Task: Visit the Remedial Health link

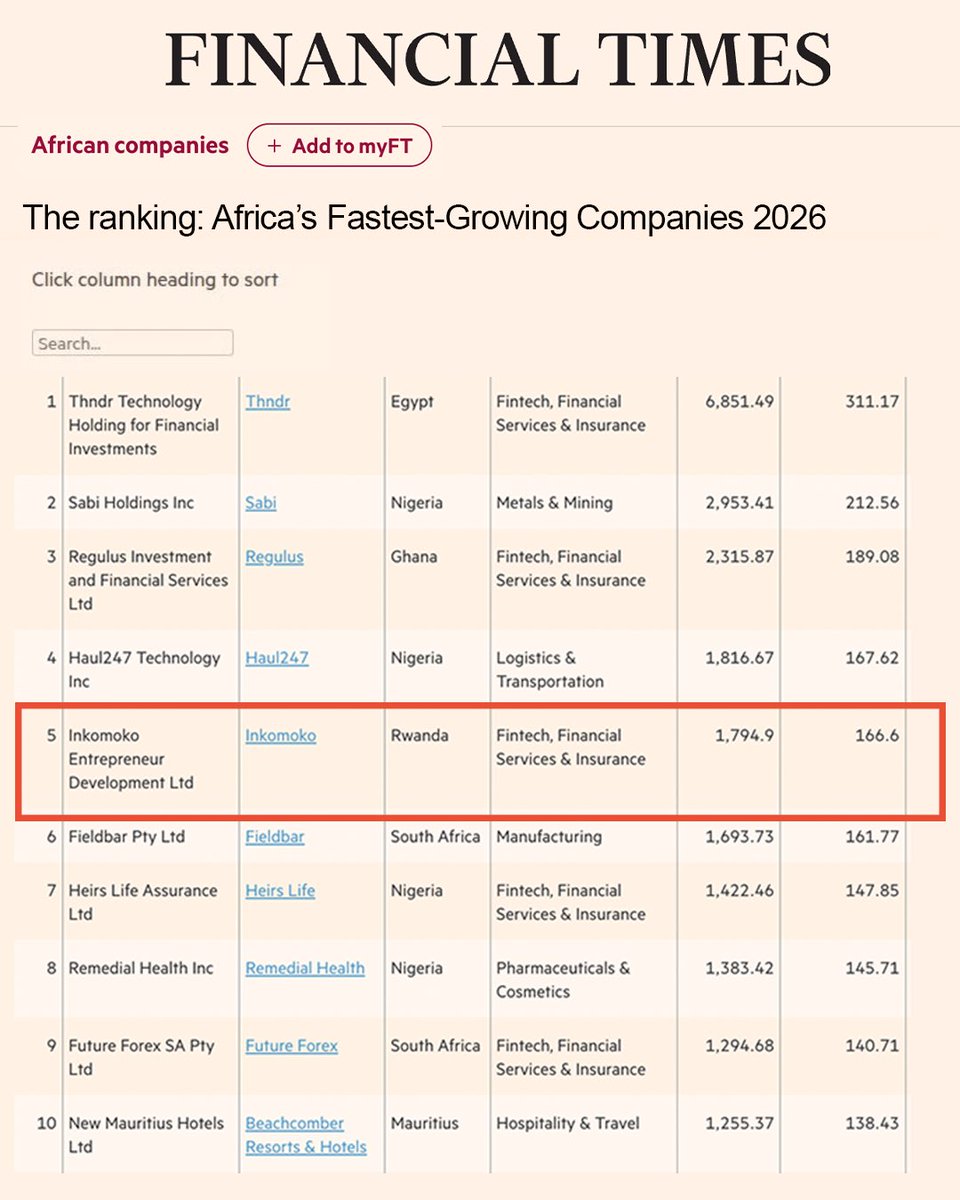Action: coord(305,968)
